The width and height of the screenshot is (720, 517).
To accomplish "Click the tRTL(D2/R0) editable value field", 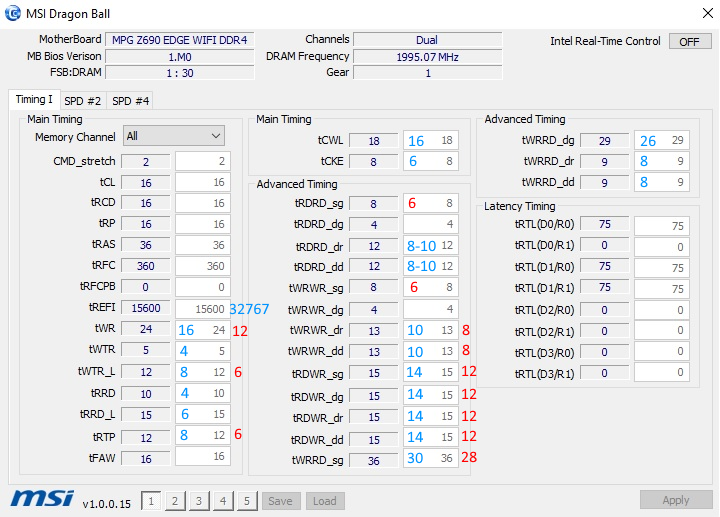I will pos(662,310).
